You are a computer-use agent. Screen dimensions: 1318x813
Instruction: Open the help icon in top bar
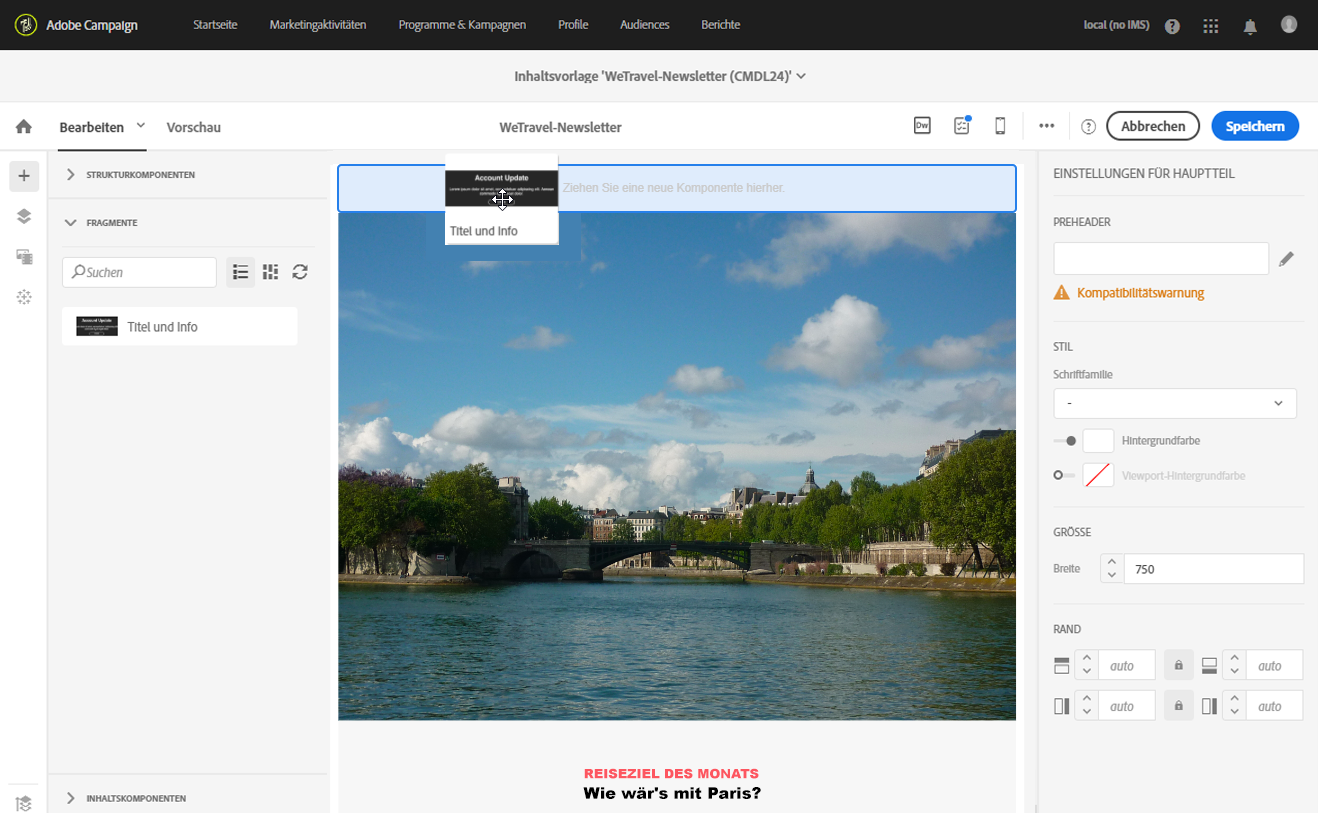[x=1172, y=26]
